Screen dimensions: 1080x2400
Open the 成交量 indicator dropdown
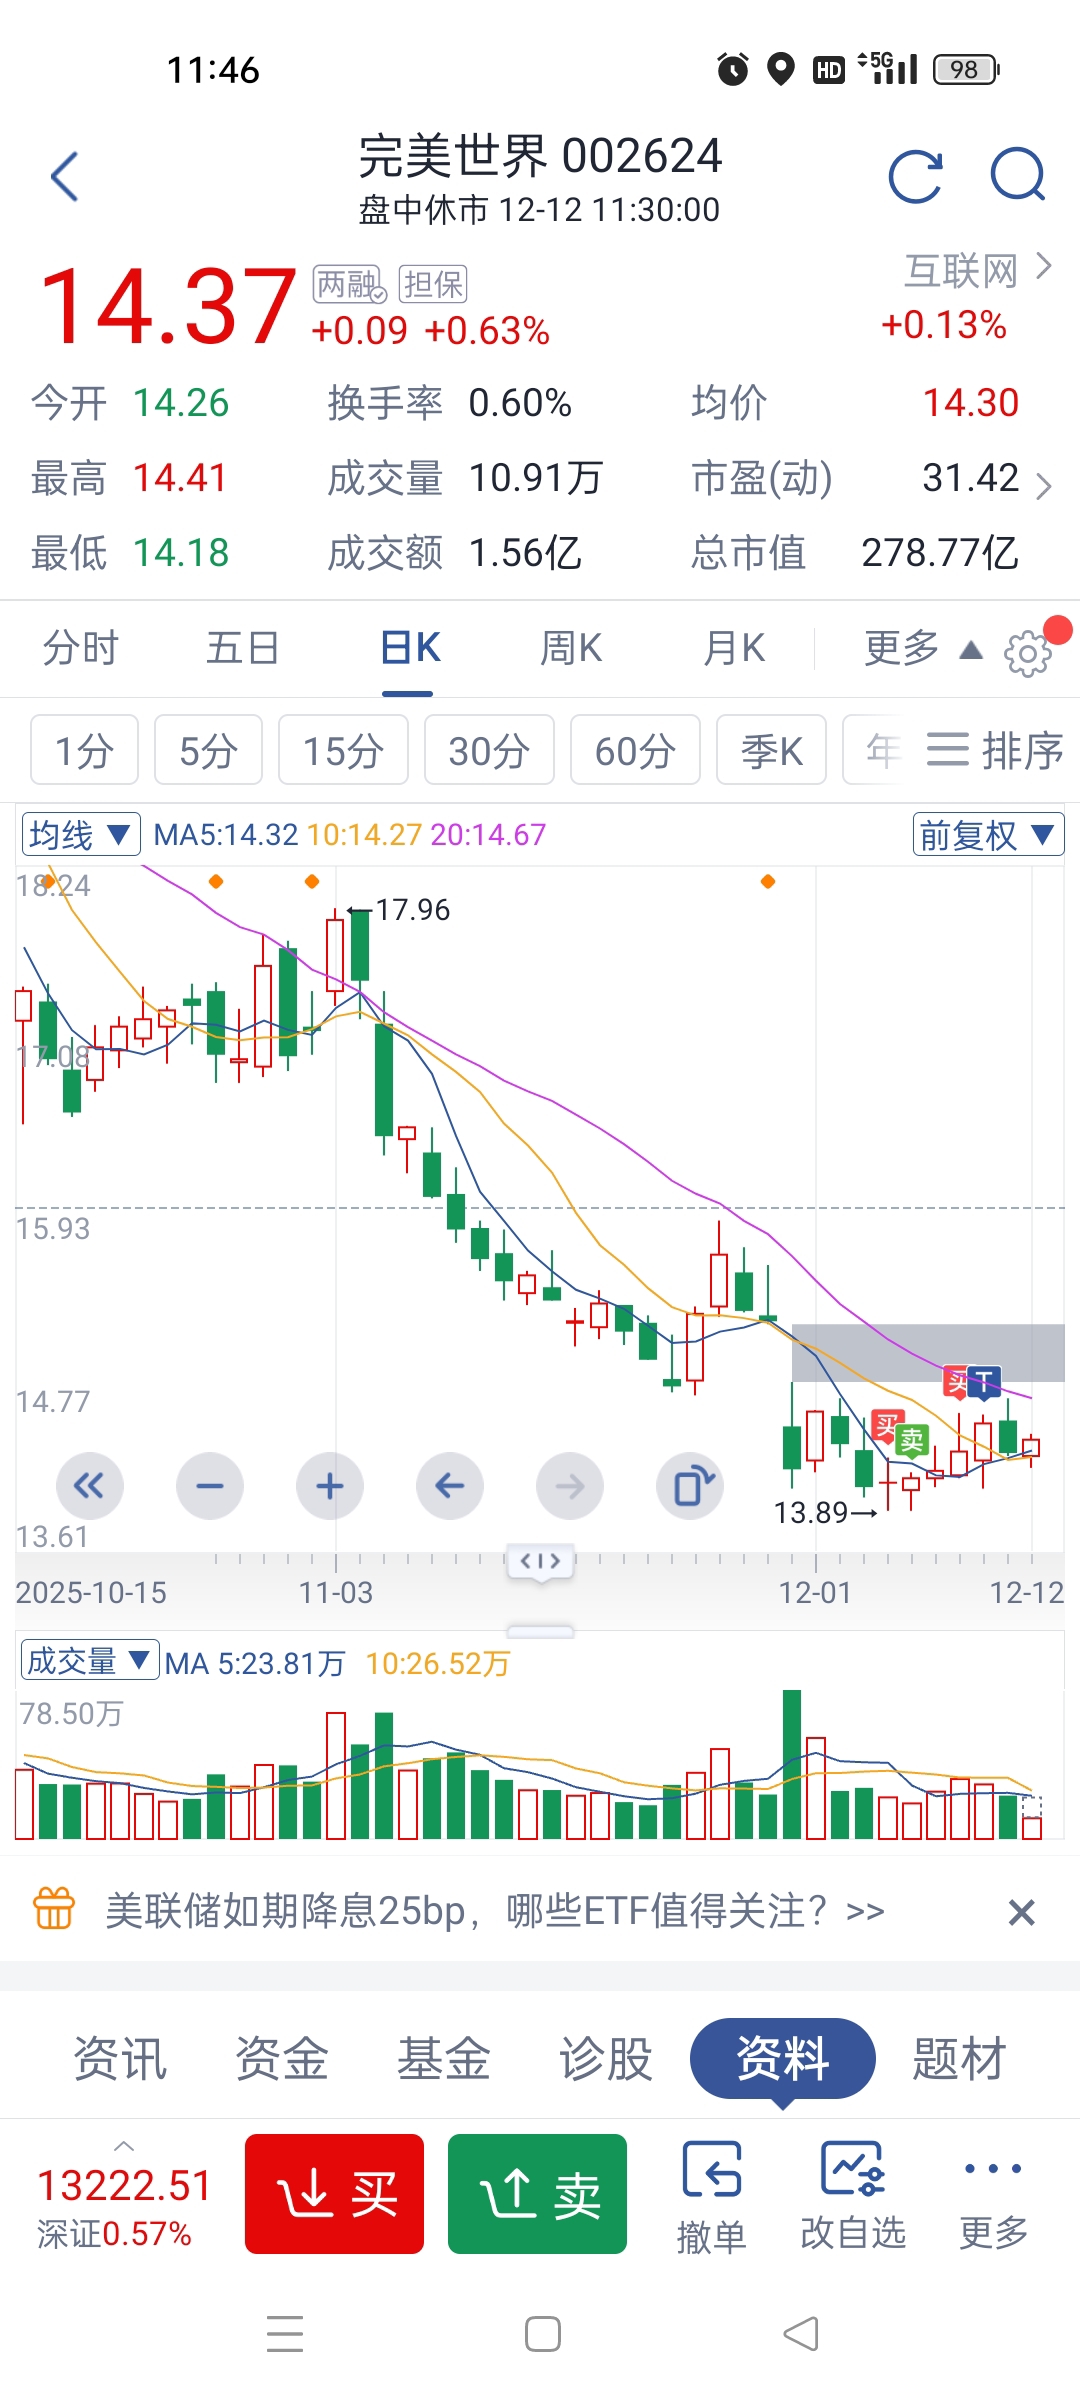click(x=89, y=1661)
